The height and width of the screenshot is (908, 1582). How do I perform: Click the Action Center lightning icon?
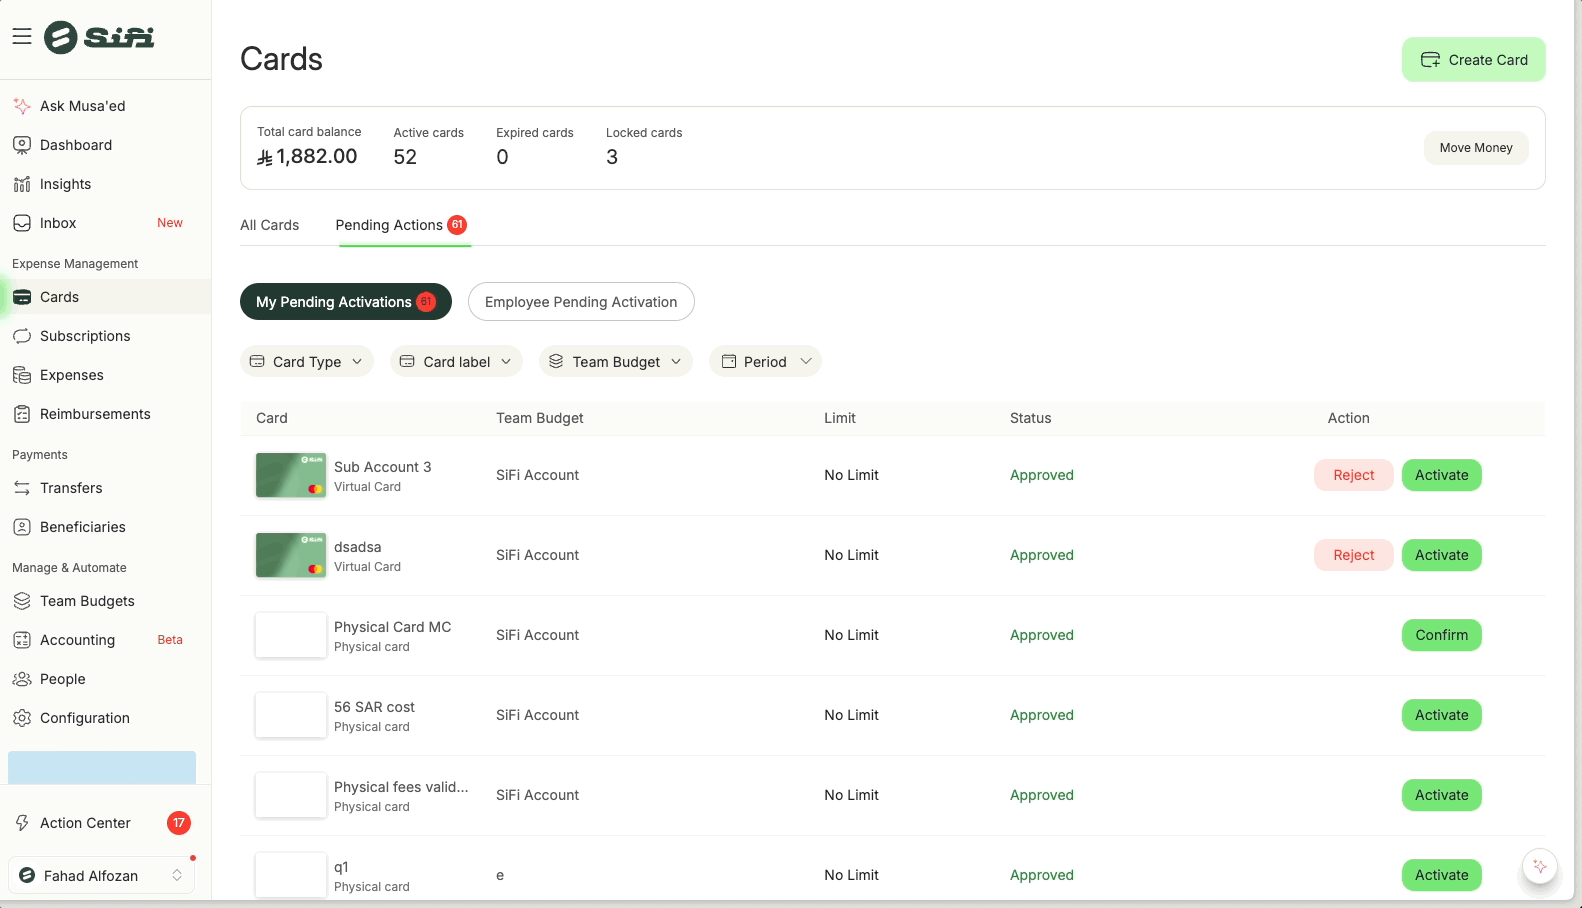(x=22, y=823)
